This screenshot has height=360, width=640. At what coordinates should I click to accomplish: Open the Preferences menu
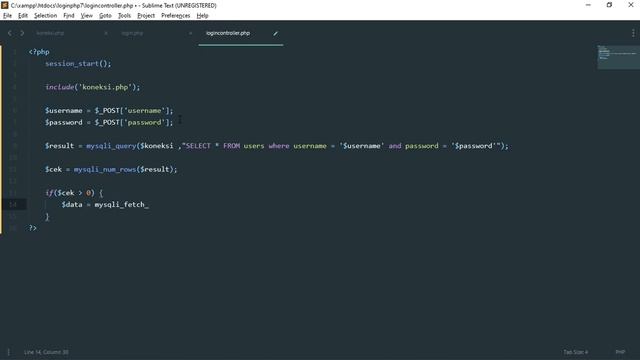click(x=176, y=16)
